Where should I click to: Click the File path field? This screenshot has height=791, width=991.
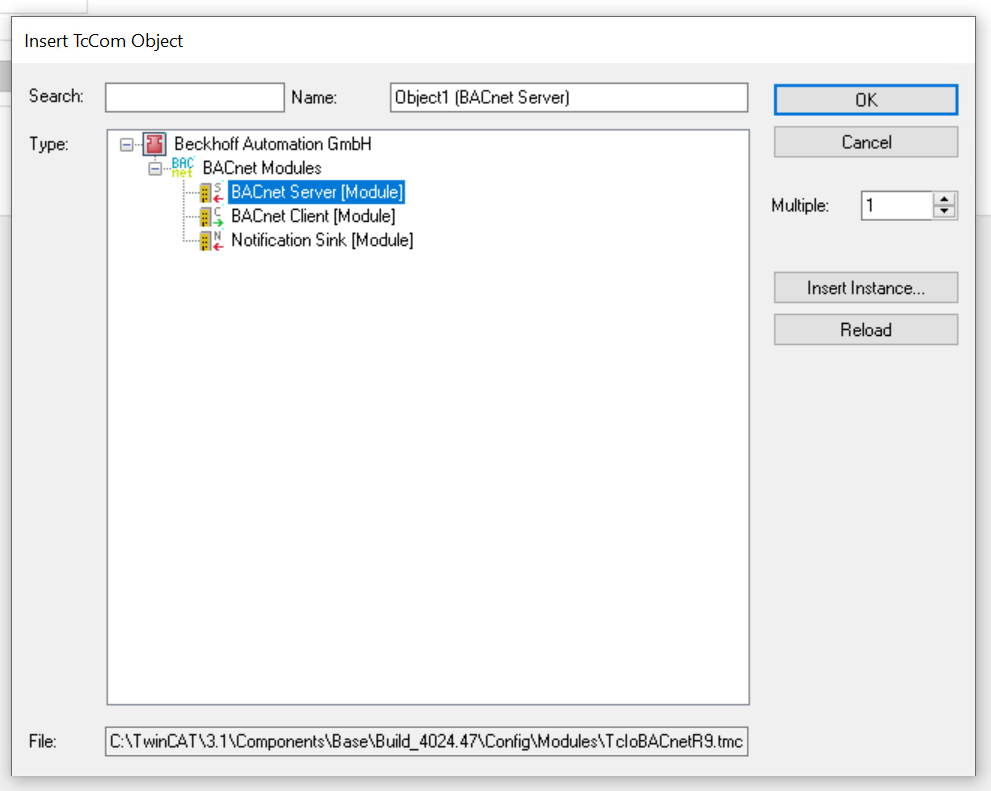427,741
